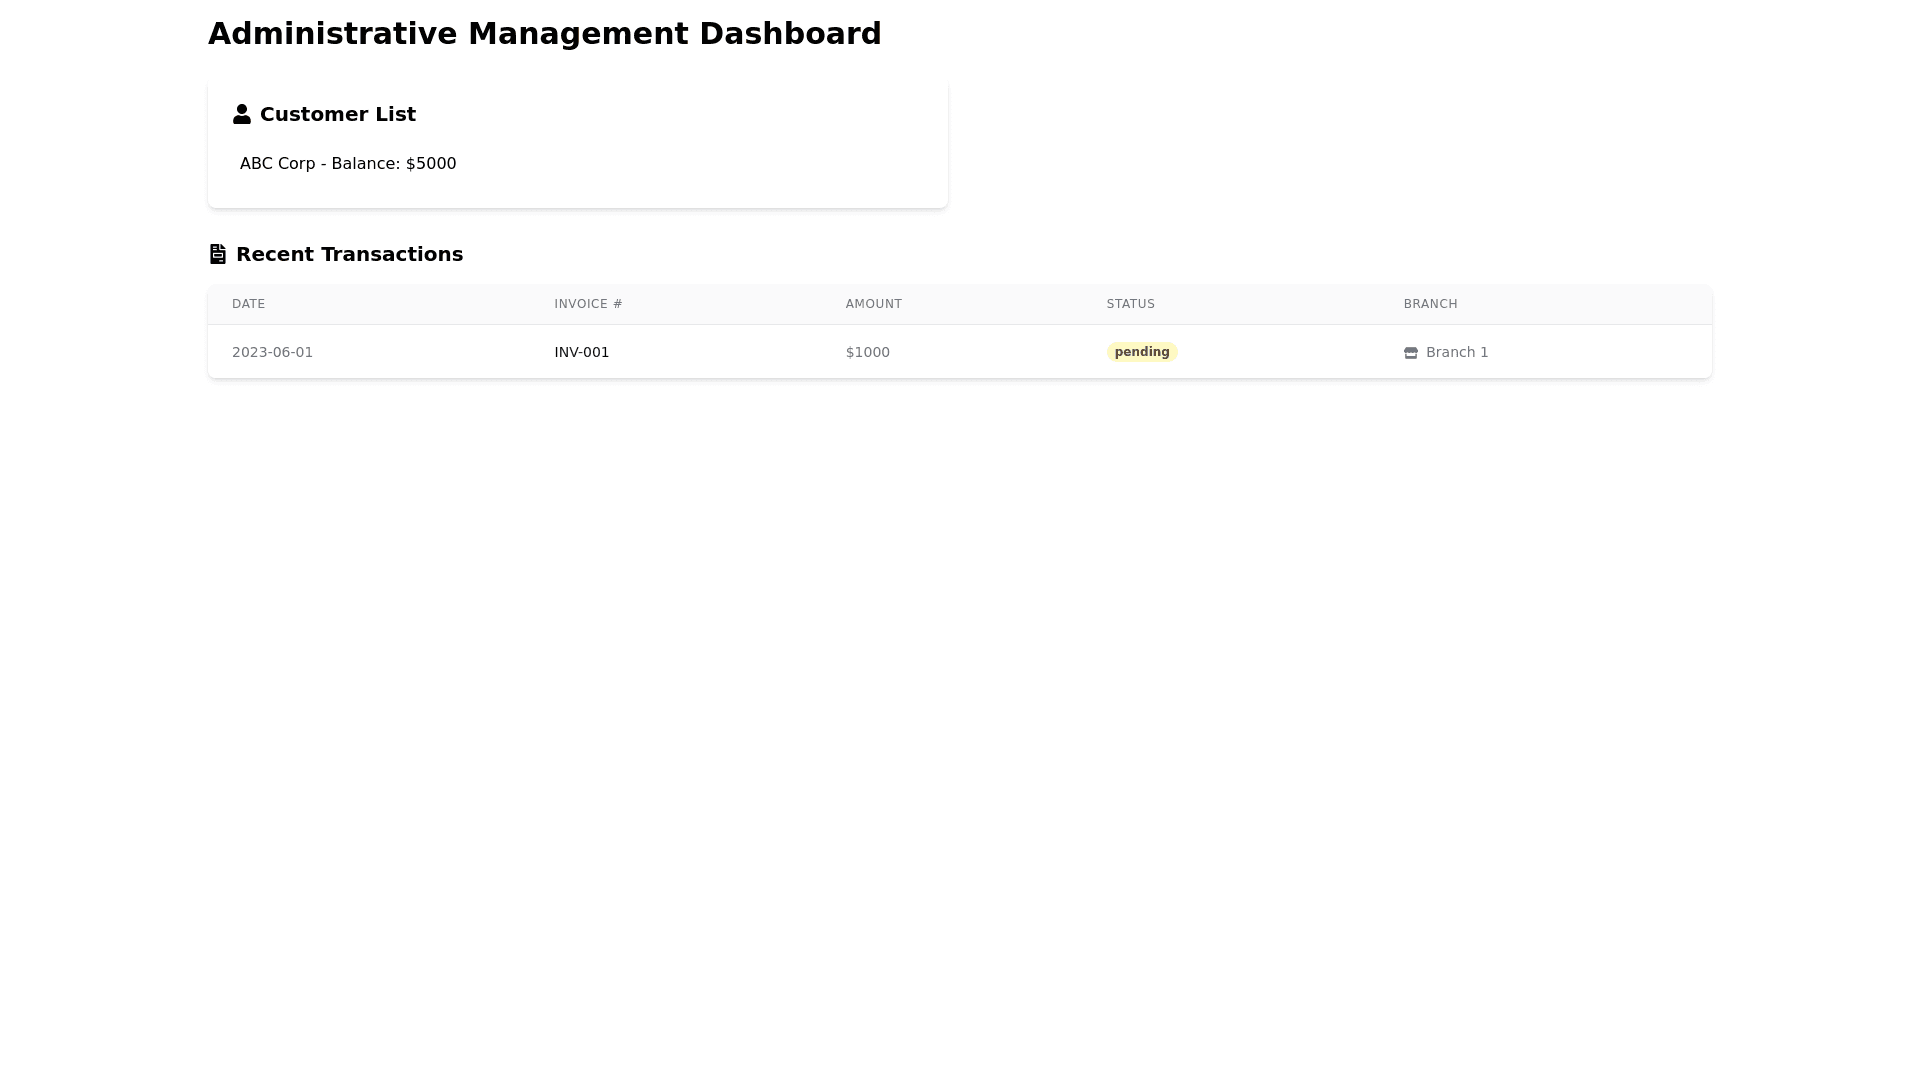This screenshot has height=1080, width=1920.
Task: Click the Recent Transactions heading
Action: pos(349,254)
